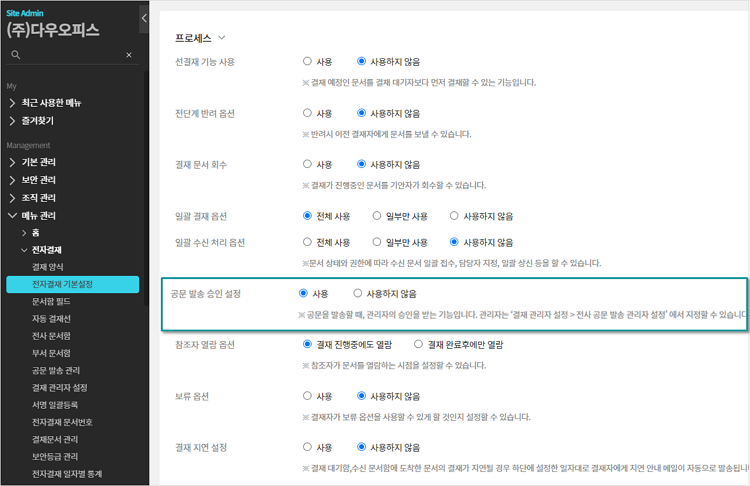The image size is (750, 486).
Task: Choose 일부만 사용 for 일괄 결재 옵션
Action: [377, 215]
